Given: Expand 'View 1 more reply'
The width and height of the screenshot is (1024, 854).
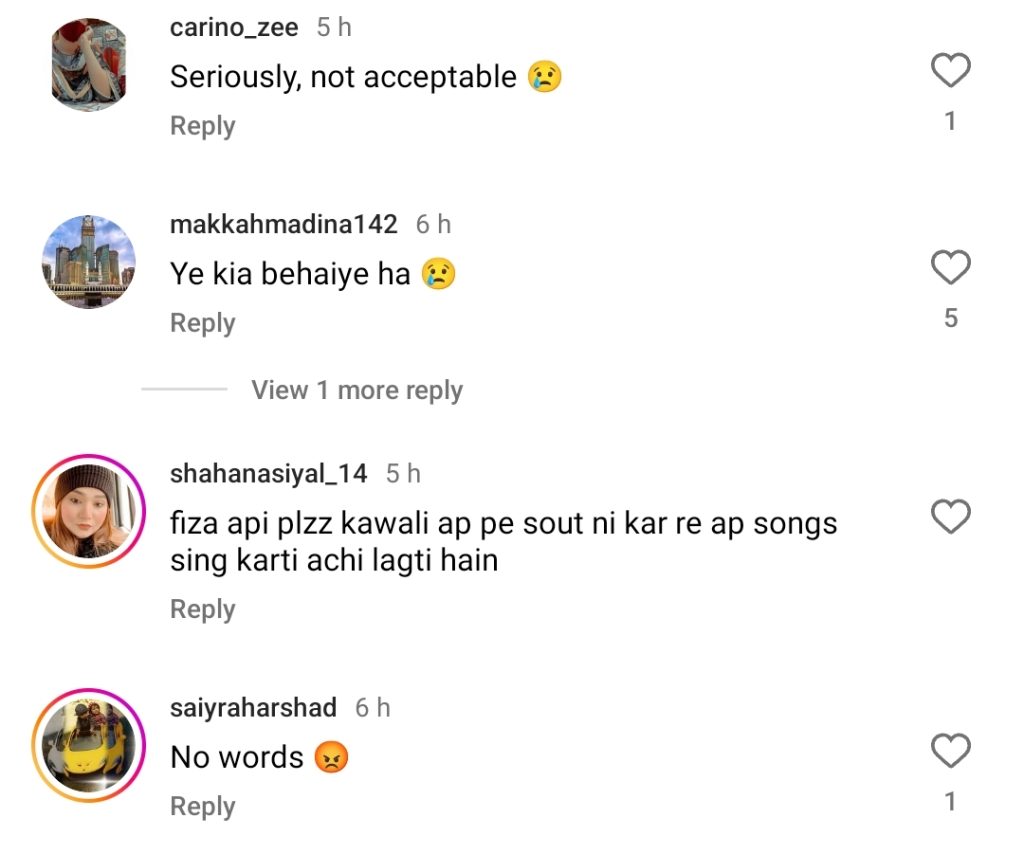Looking at the screenshot, I should click(x=356, y=390).
